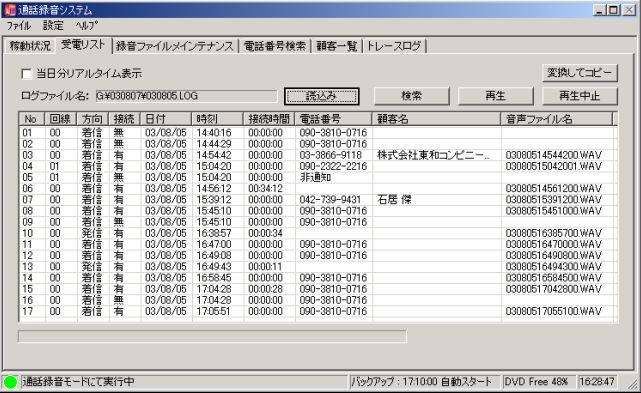Select file 03080515391200.WAV
This screenshot has width=641, height=393.
pos(554,200)
